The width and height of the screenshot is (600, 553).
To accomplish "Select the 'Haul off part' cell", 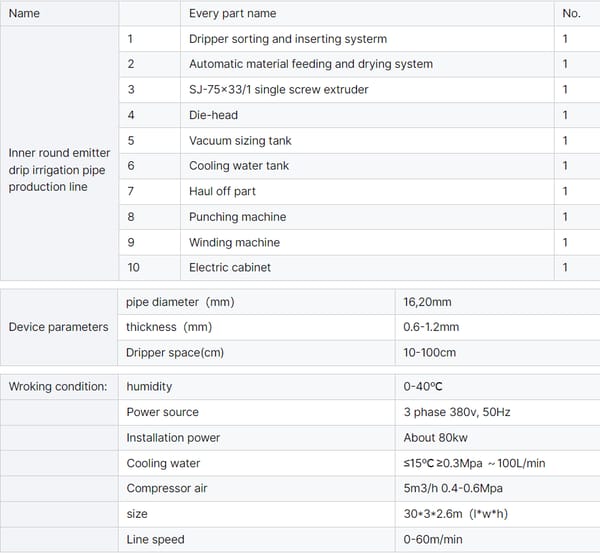I will (x=222, y=191).
